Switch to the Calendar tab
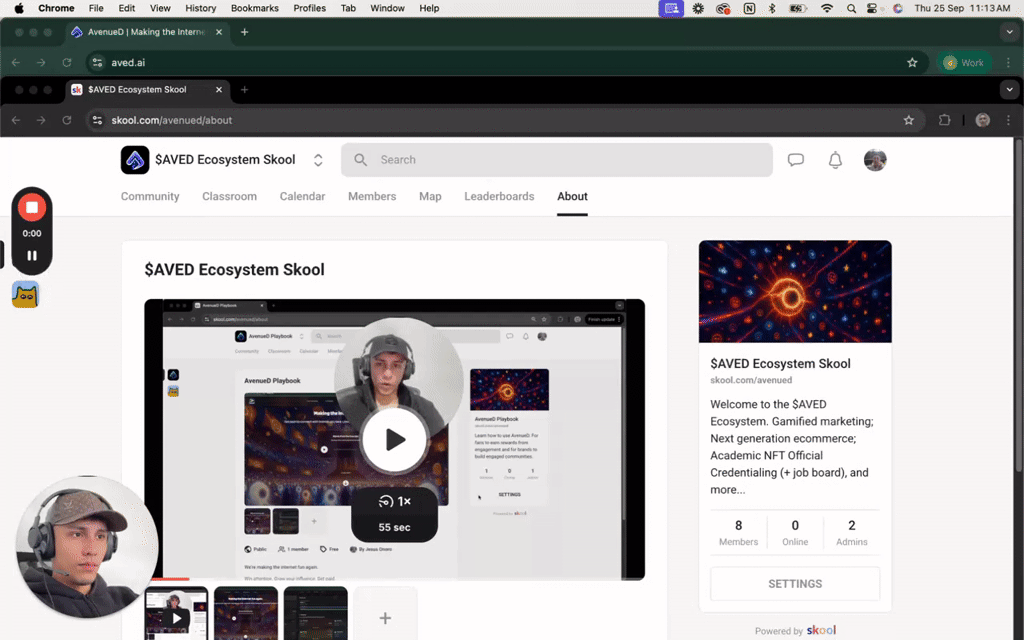This screenshot has height=640, width=1024. click(302, 197)
